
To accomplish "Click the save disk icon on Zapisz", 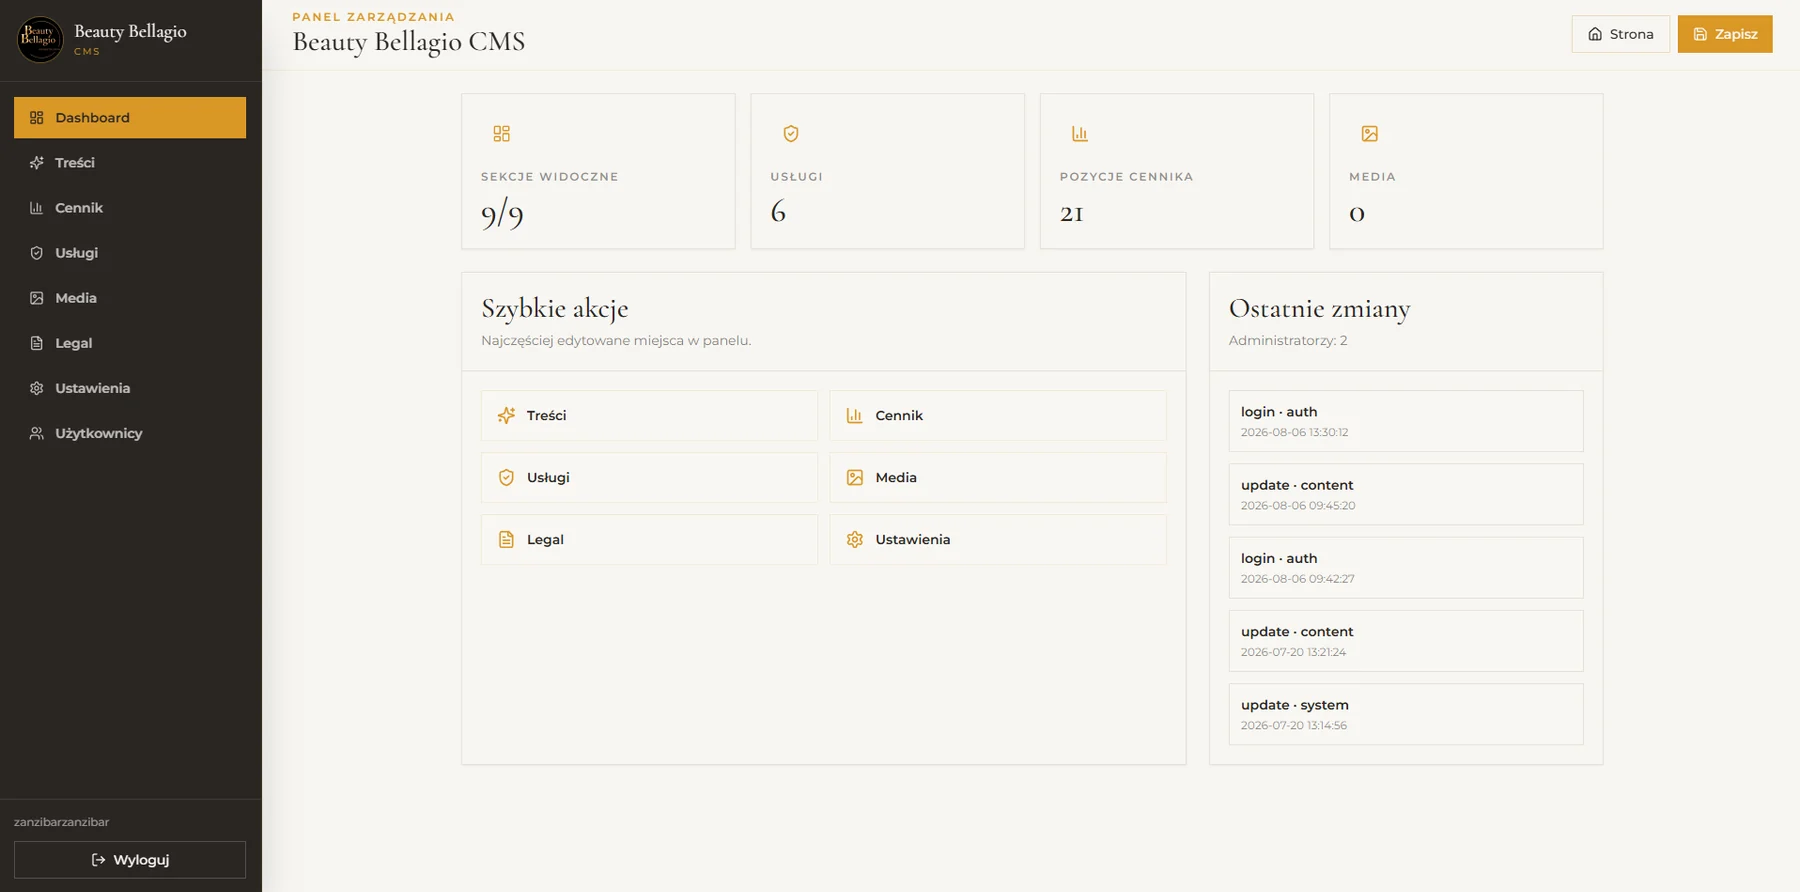I will tap(1700, 34).
